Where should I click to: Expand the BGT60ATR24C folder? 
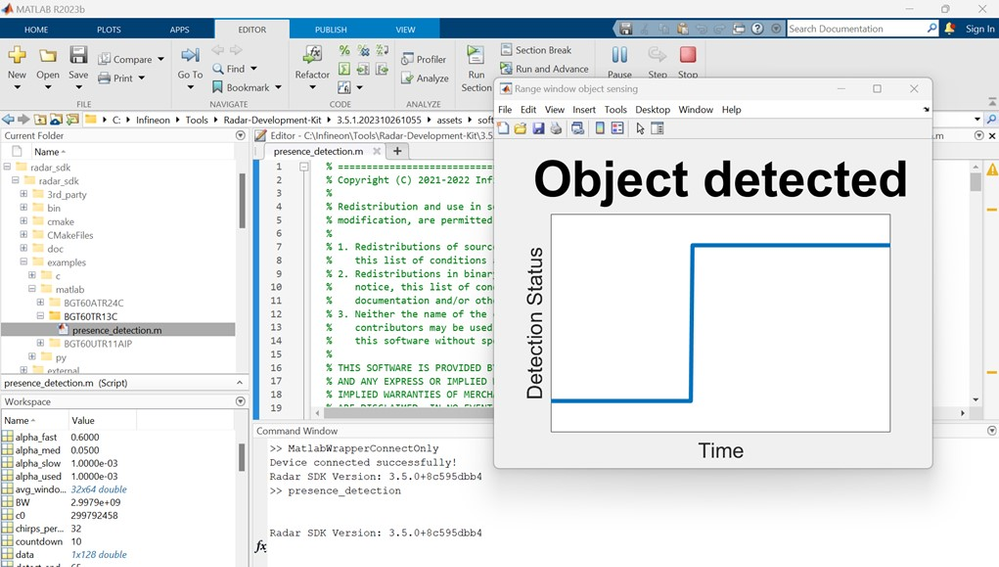click(40, 303)
